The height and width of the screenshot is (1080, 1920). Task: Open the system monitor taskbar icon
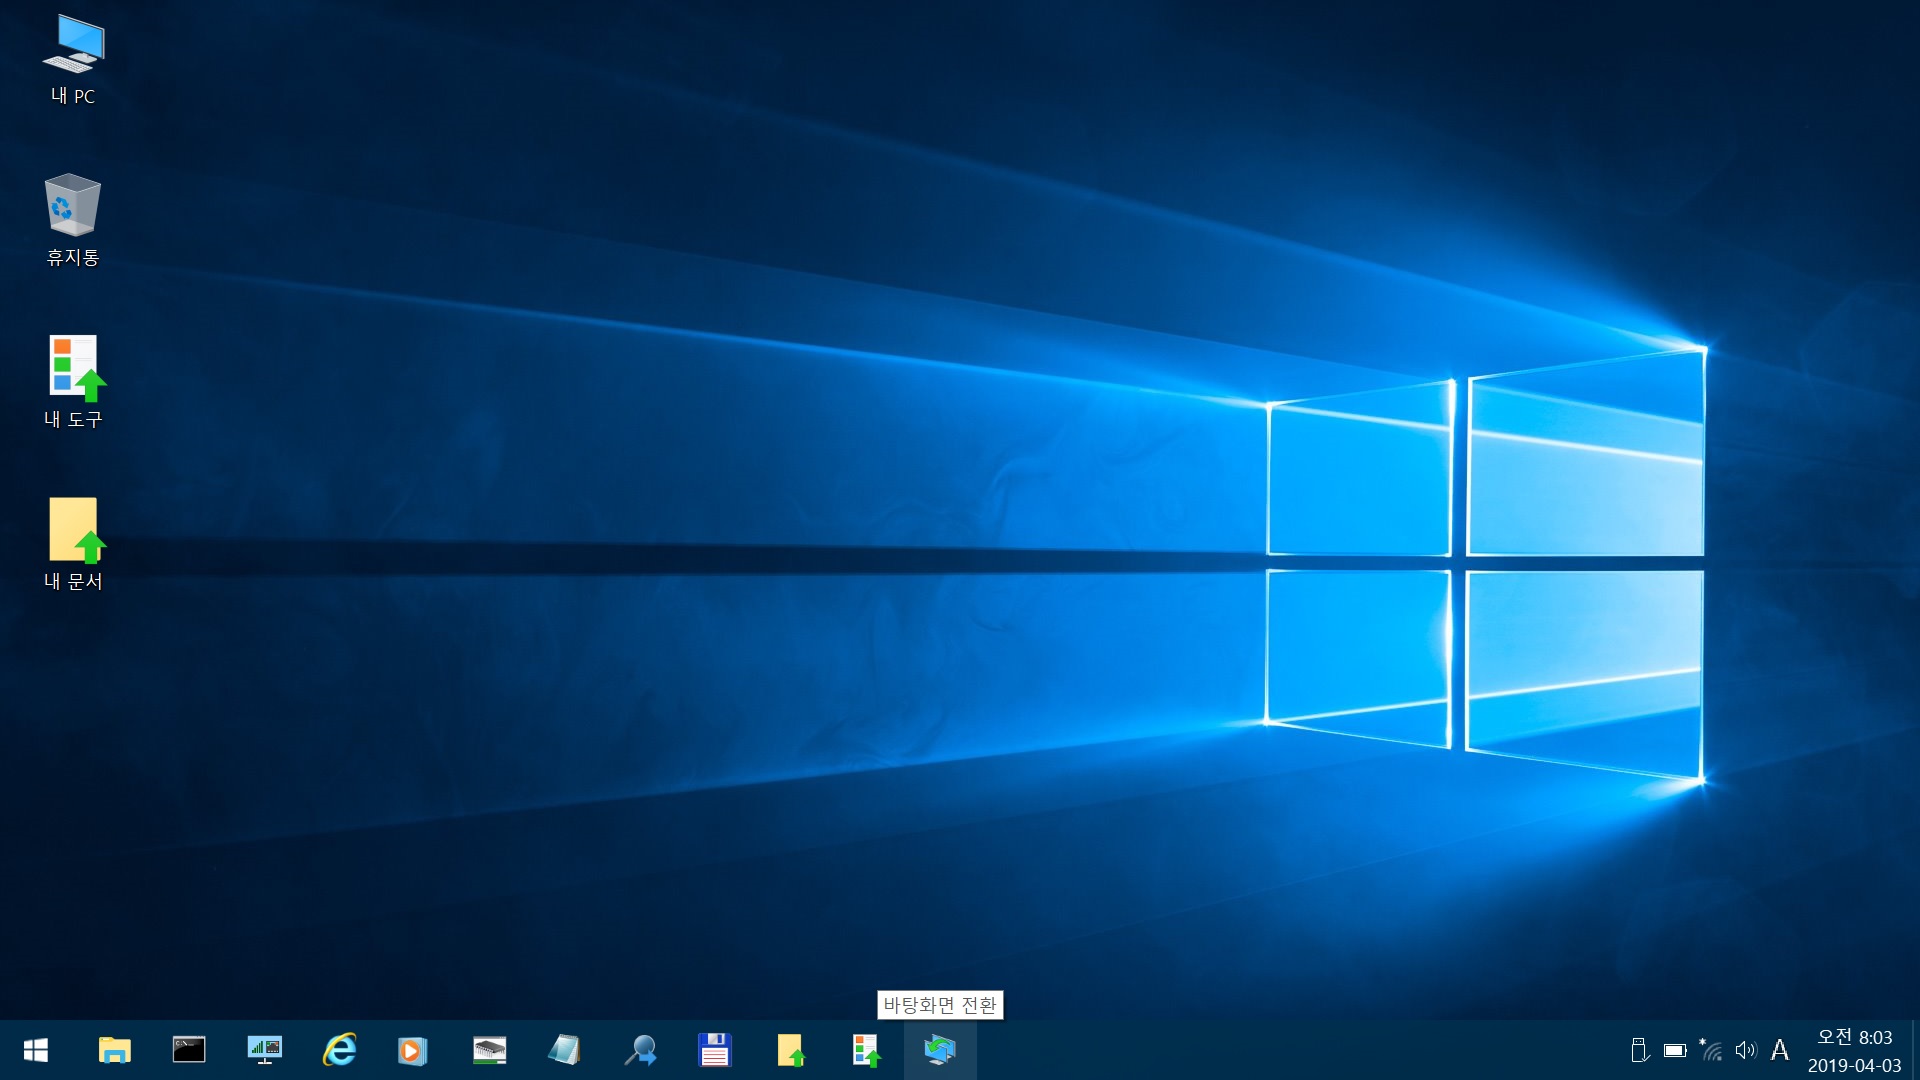pyautogui.click(x=264, y=1050)
